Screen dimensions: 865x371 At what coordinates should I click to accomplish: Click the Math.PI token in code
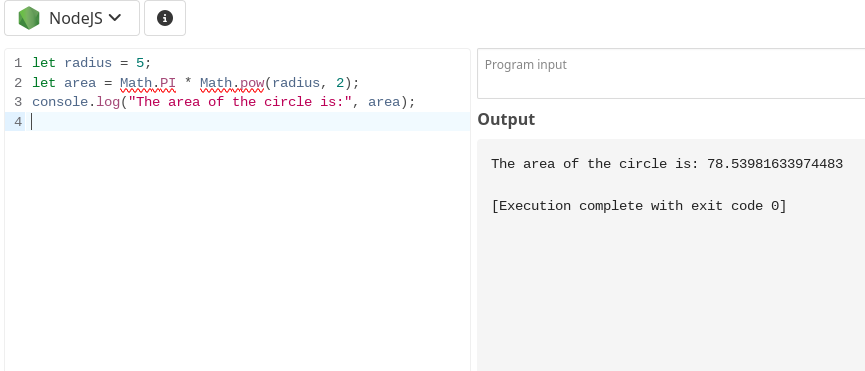coord(148,83)
